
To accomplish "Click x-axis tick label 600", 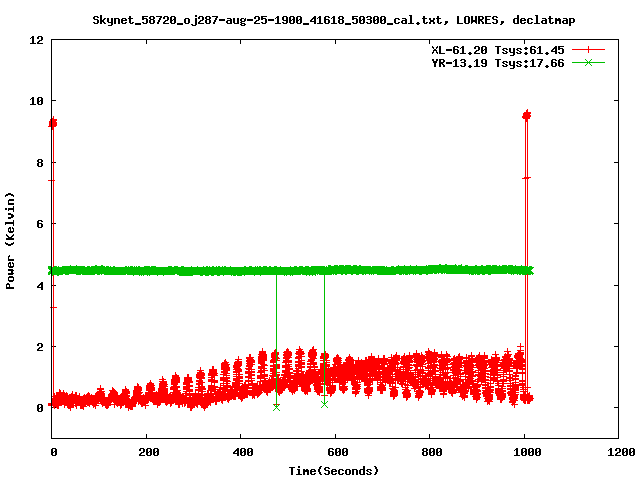I will 338,452.
